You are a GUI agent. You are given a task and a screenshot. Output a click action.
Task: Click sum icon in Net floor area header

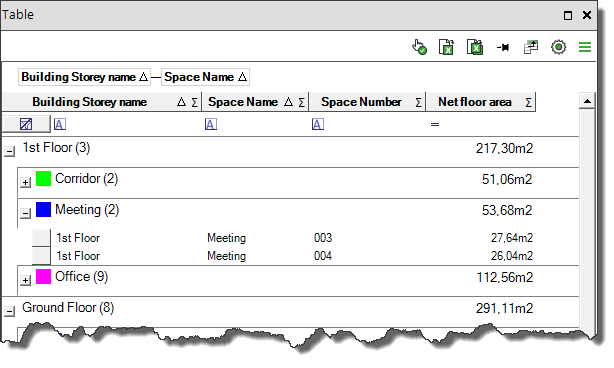pos(528,103)
